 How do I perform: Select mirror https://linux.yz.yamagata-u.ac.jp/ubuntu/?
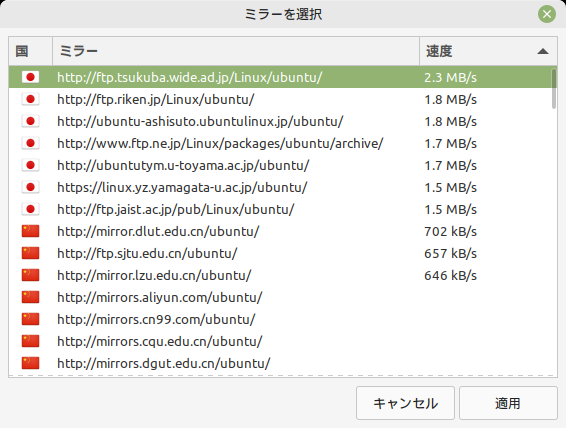tap(283, 187)
